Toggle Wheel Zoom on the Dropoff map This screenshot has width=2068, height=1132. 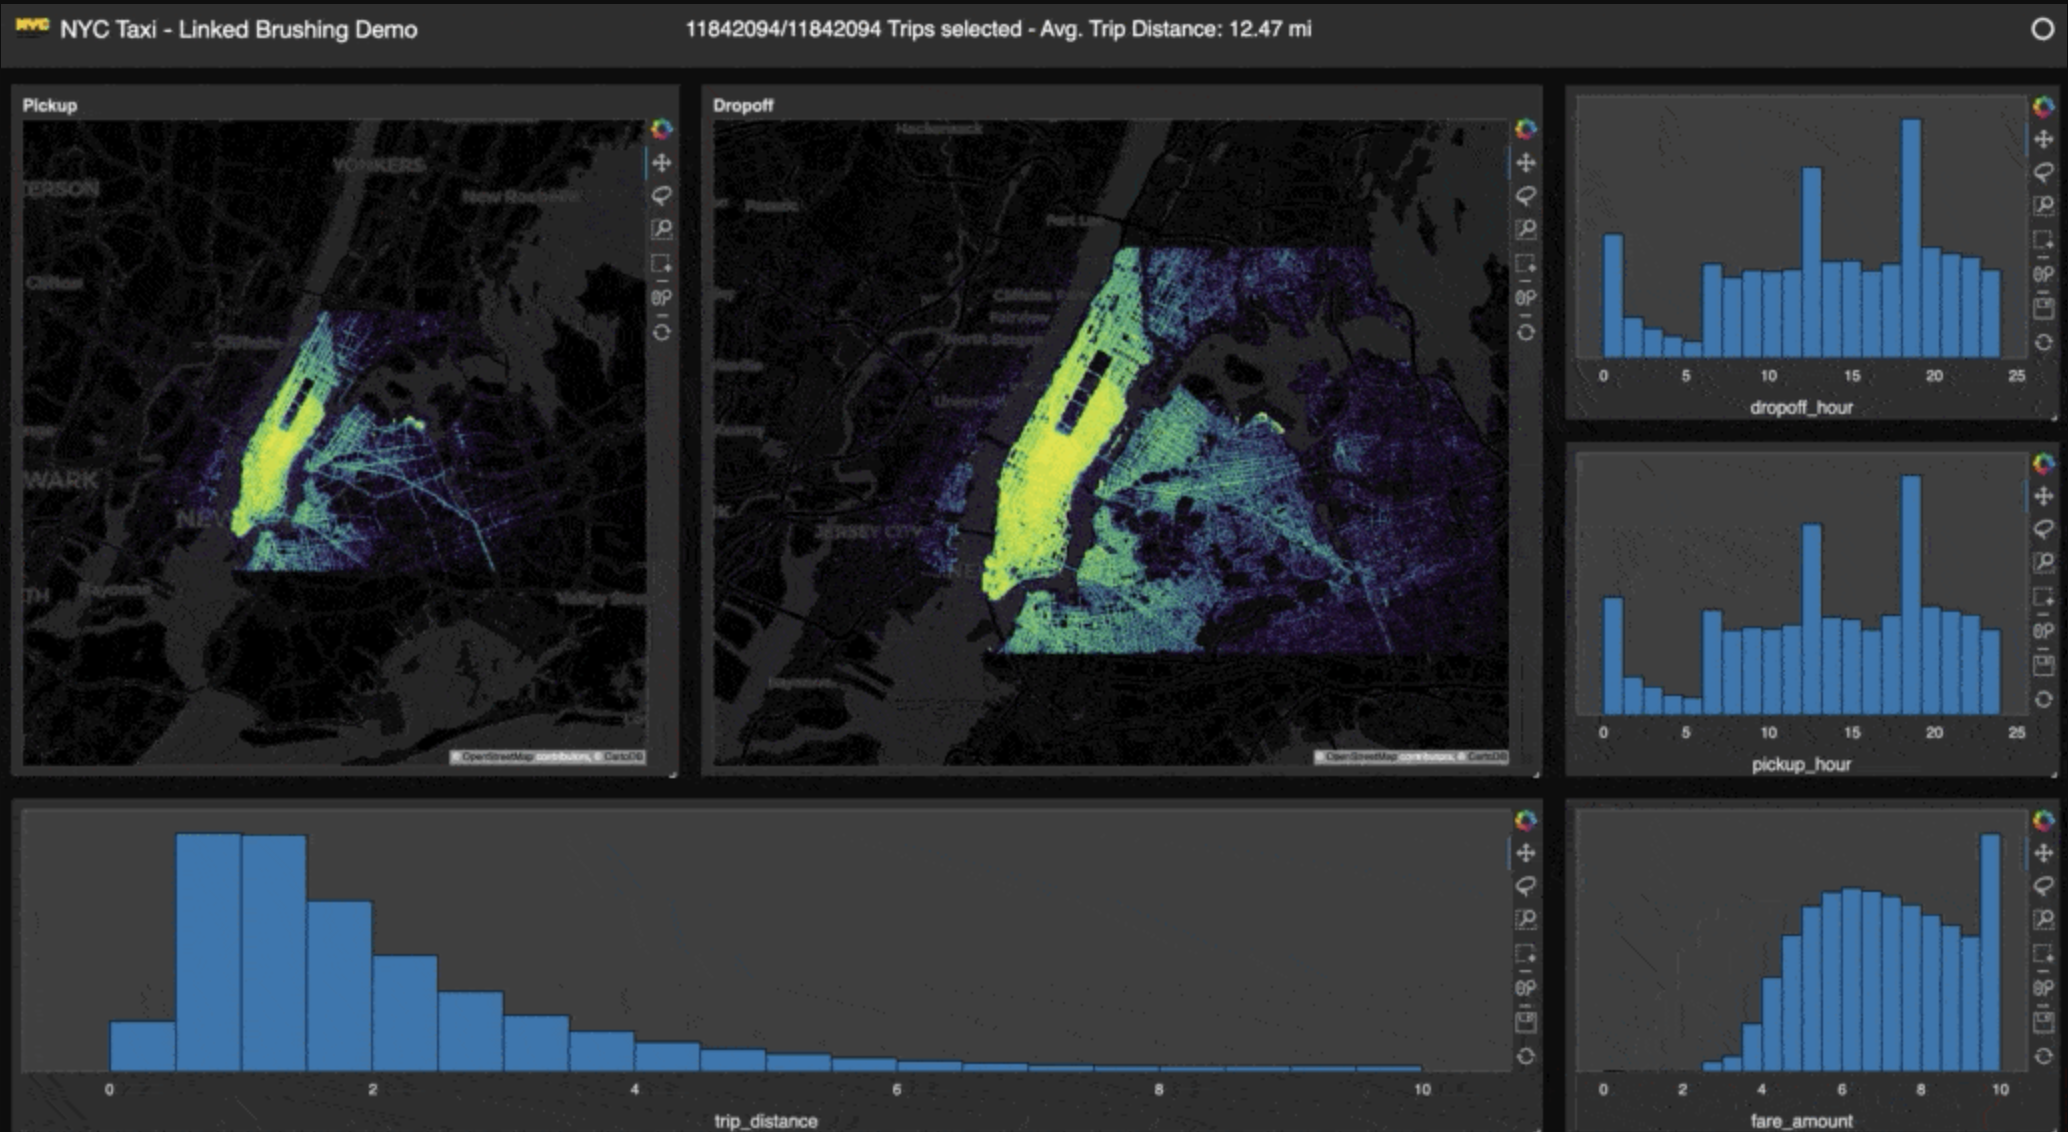click(x=1525, y=298)
